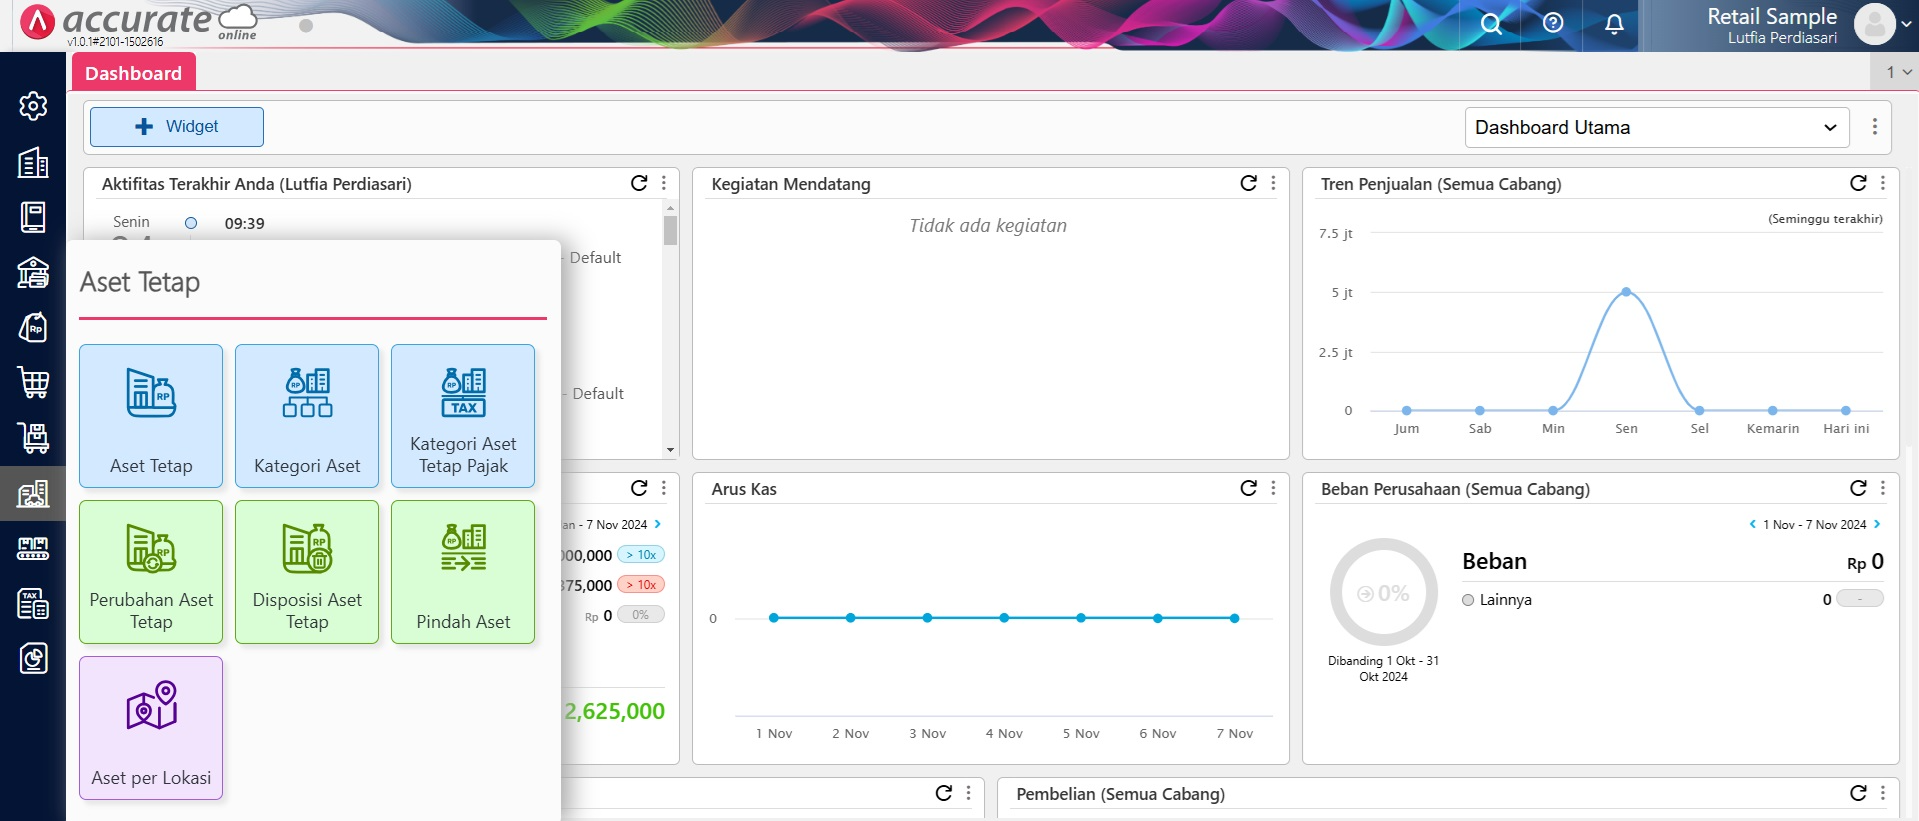Refresh the Kegiatan Mendatang widget

(1248, 183)
